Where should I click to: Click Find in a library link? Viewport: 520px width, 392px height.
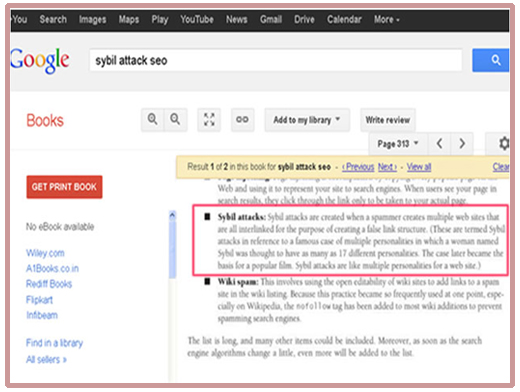[54, 343]
